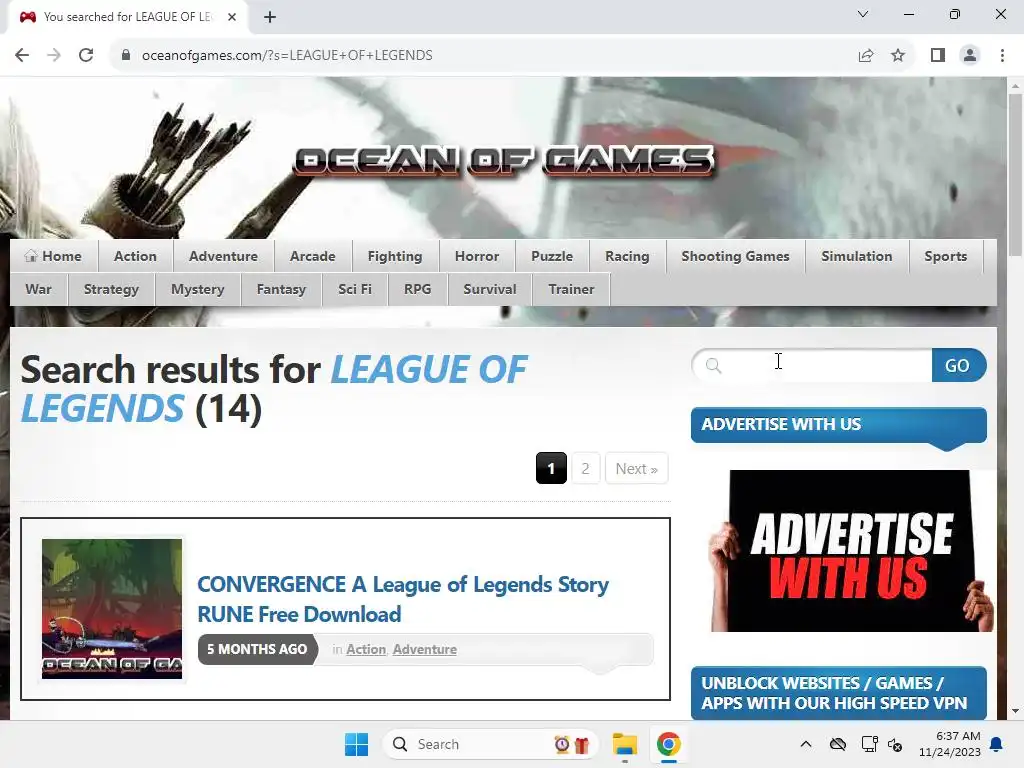The image size is (1024, 768).
Task: Click the address bar URL
Action: coord(287,55)
